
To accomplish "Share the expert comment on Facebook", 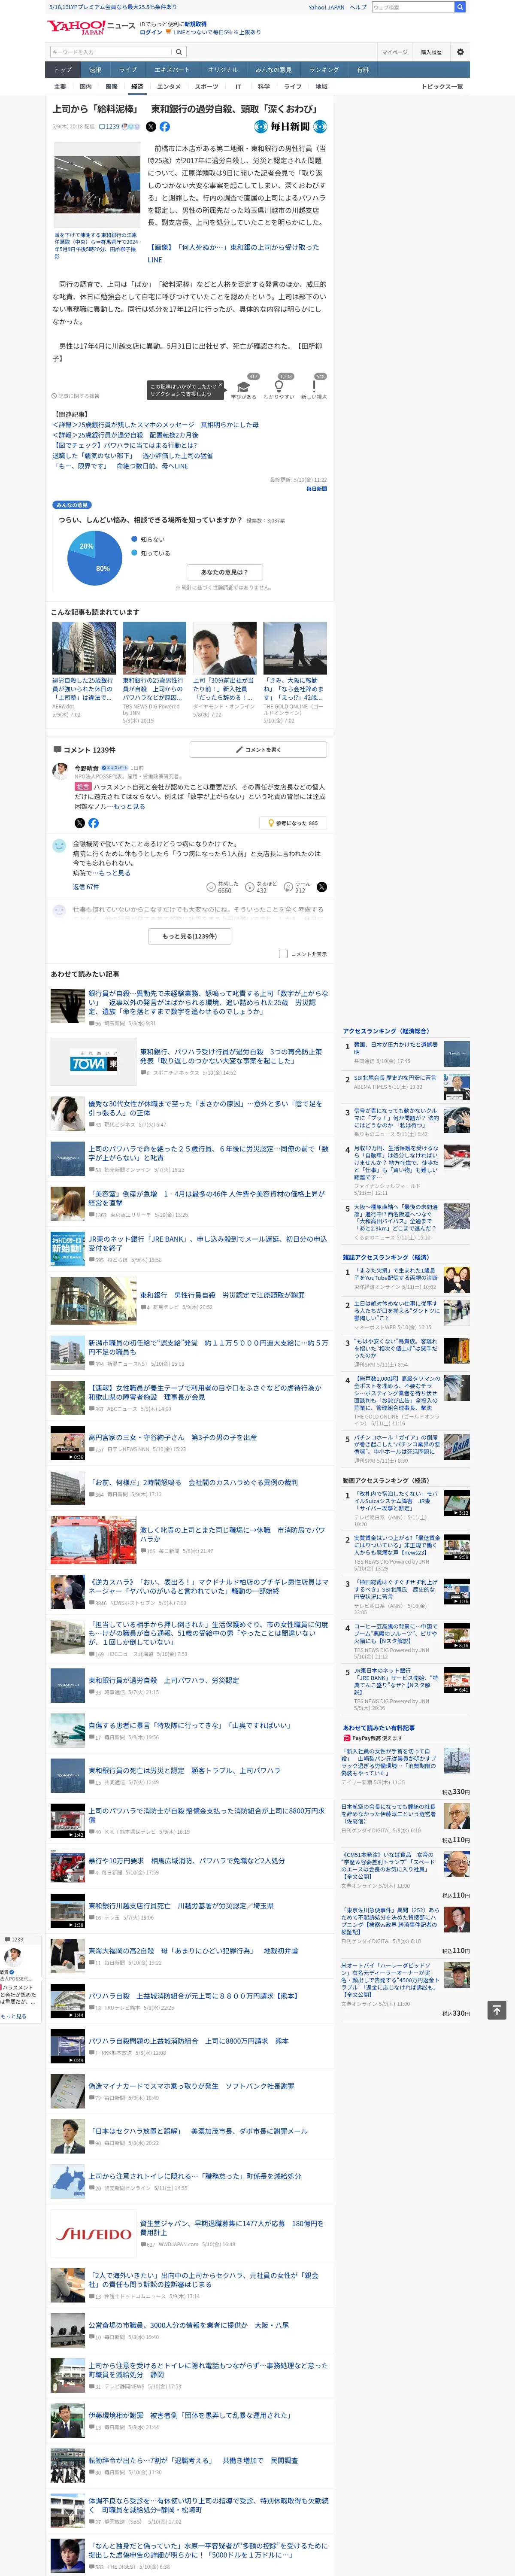I will click(x=93, y=823).
